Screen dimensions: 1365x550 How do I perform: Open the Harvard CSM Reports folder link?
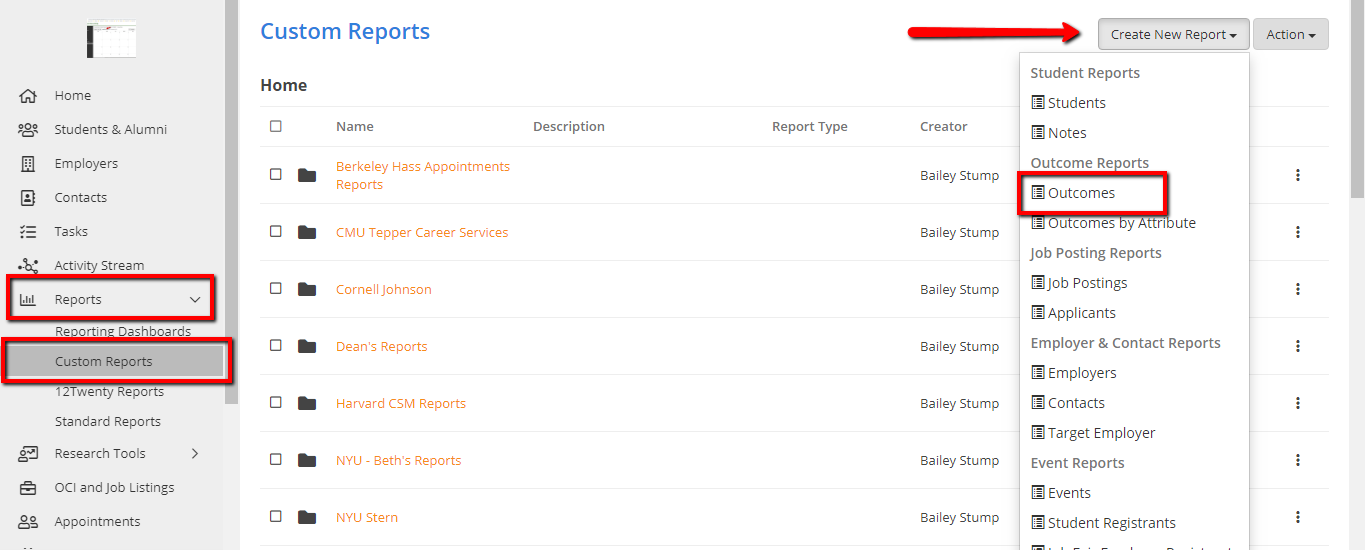coord(400,404)
